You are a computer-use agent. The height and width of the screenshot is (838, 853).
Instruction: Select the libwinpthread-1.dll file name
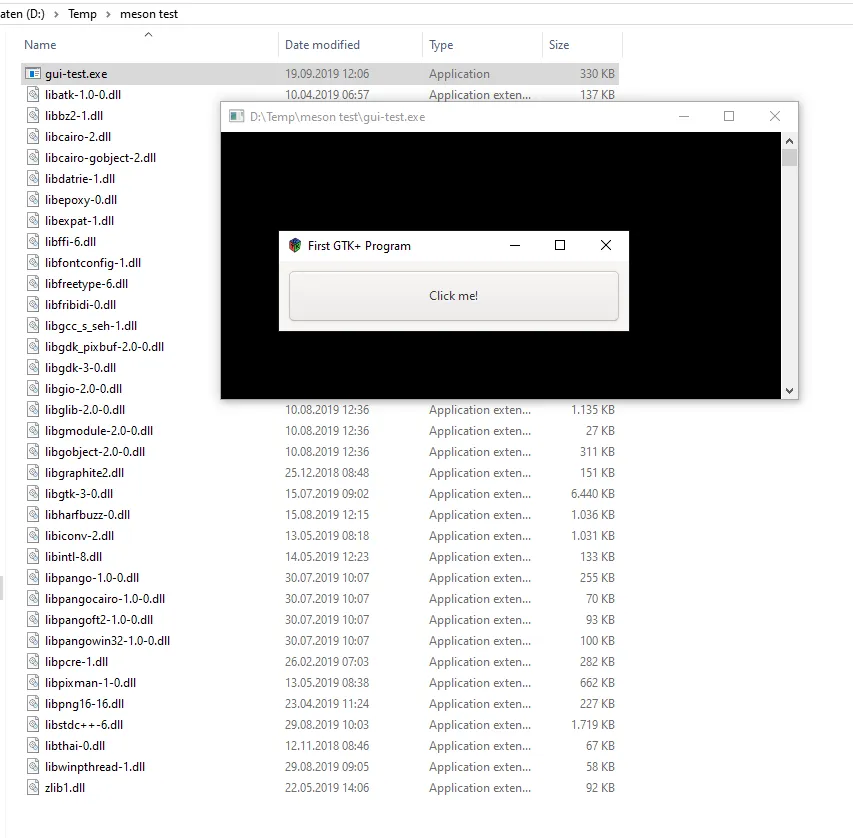(x=95, y=767)
